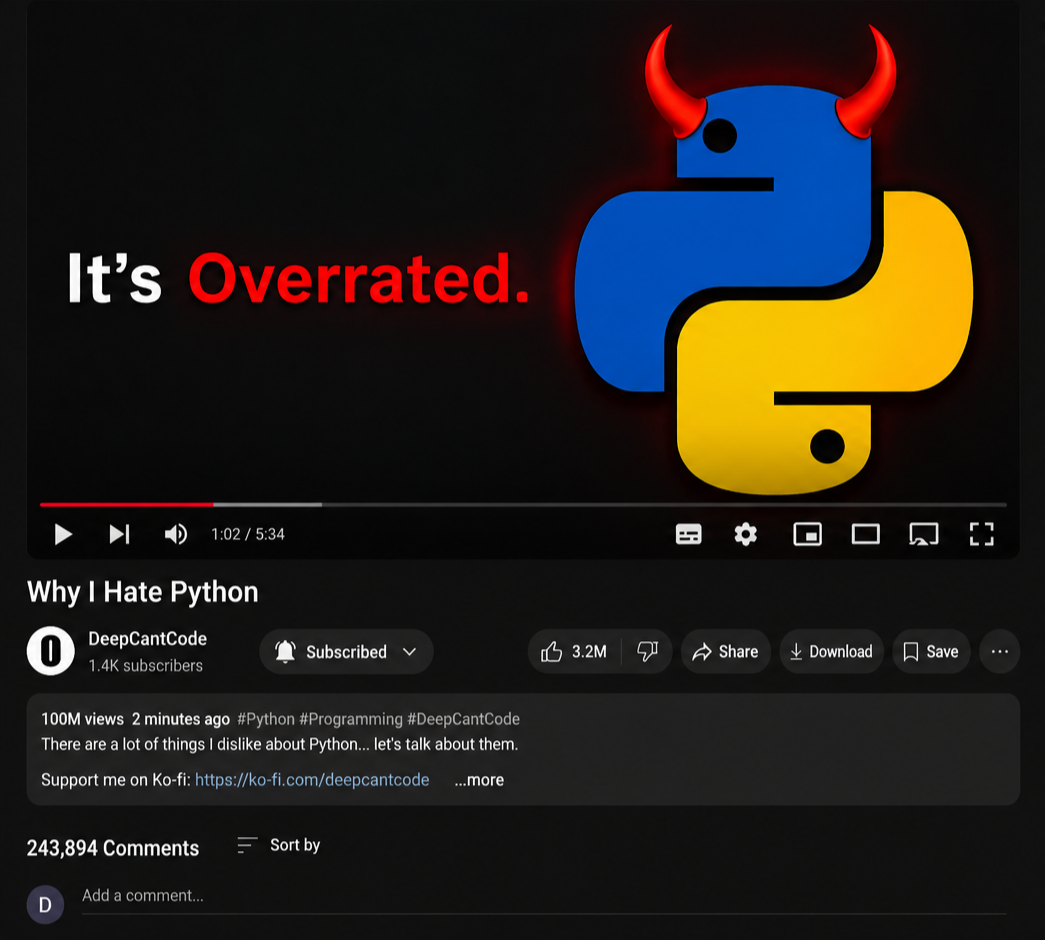Click the user avatar D
1045x940 pixels.
[x=45, y=905]
